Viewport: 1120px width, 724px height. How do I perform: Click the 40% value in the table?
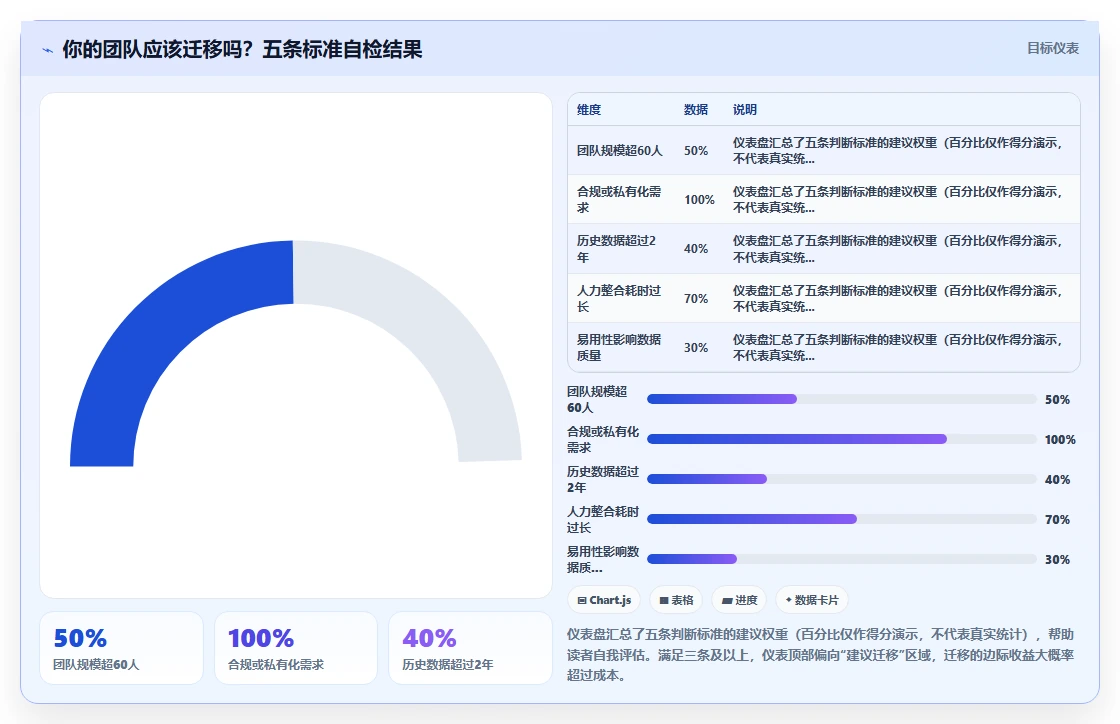tap(696, 248)
